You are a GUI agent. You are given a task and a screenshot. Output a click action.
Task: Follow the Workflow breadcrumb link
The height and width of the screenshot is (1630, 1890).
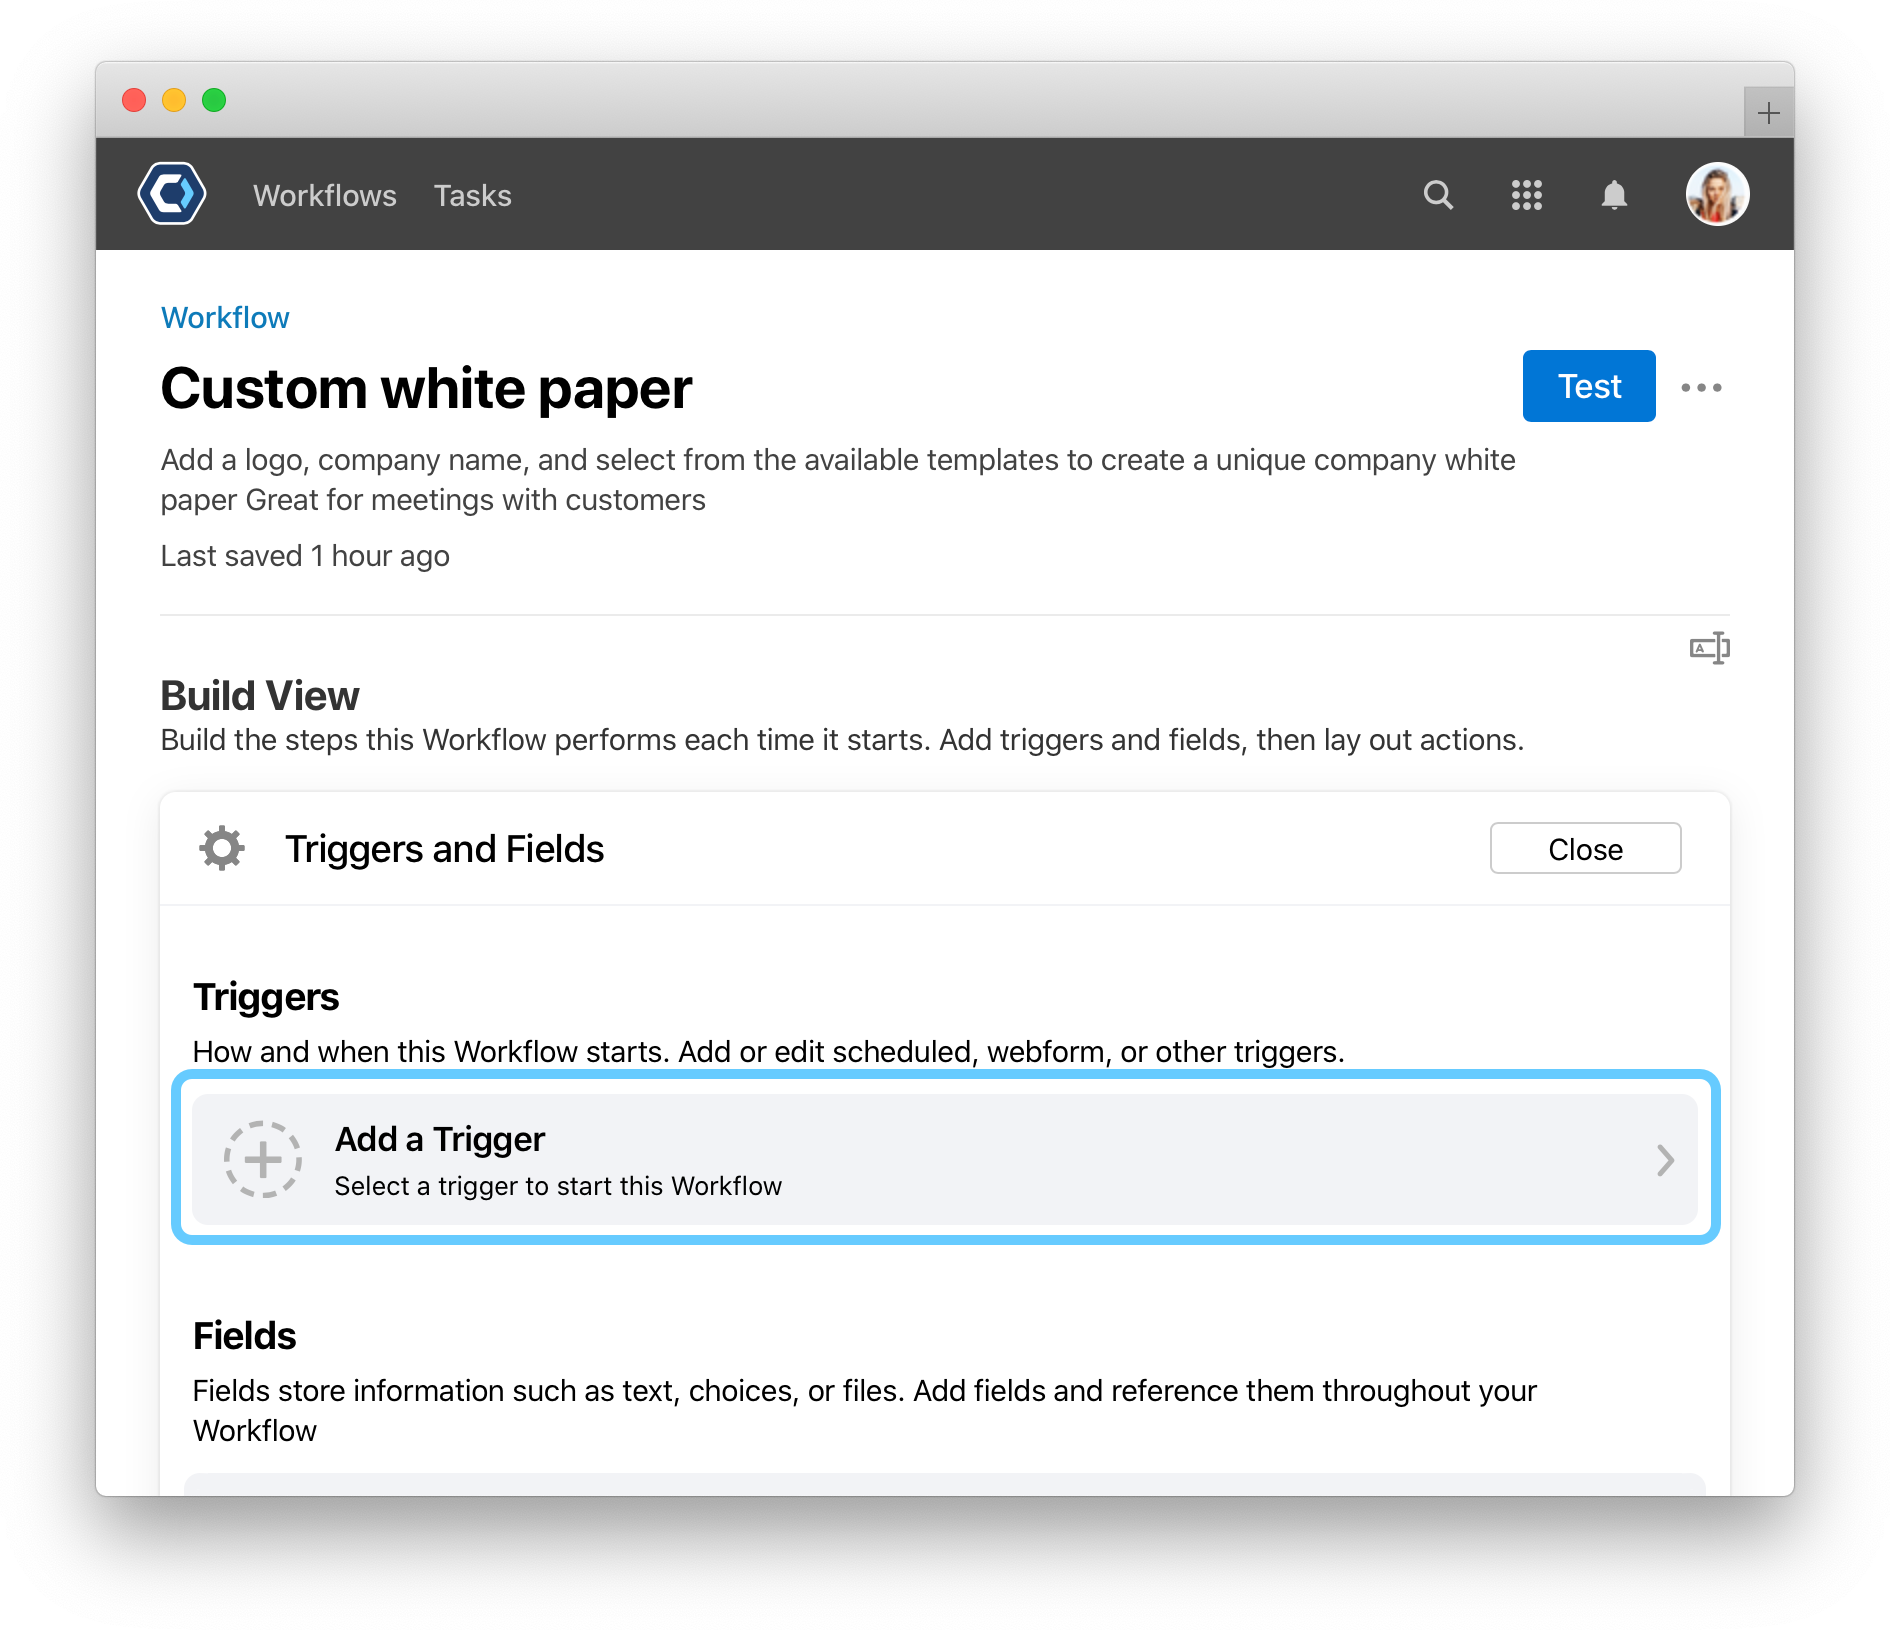pyautogui.click(x=225, y=317)
